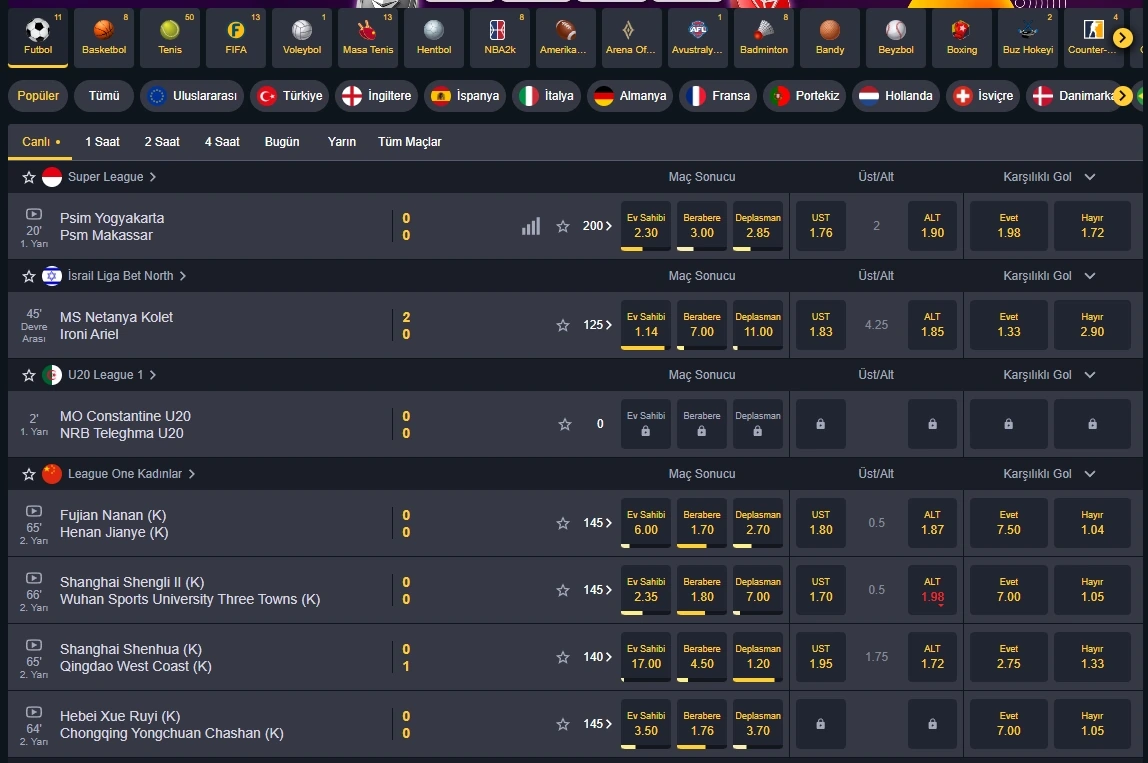The image size is (1148, 763).
Task: Open Masa Tenis category
Action: point(368,37)
